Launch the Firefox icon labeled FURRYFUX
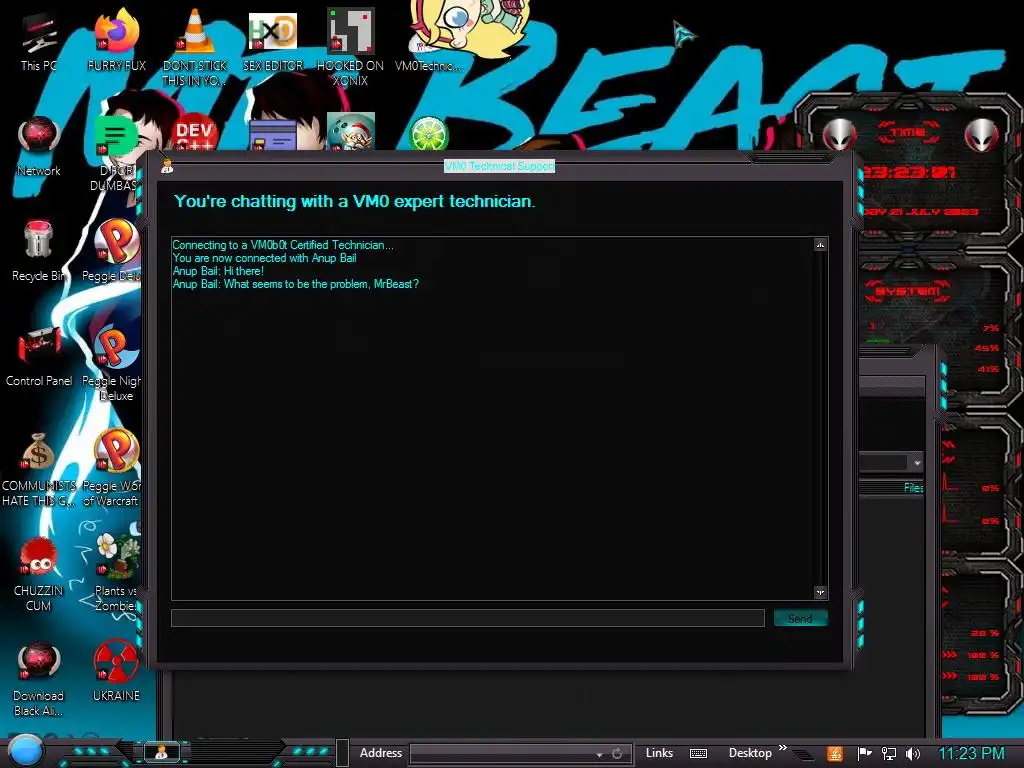The image size is (1024, 768). (116, 41)
